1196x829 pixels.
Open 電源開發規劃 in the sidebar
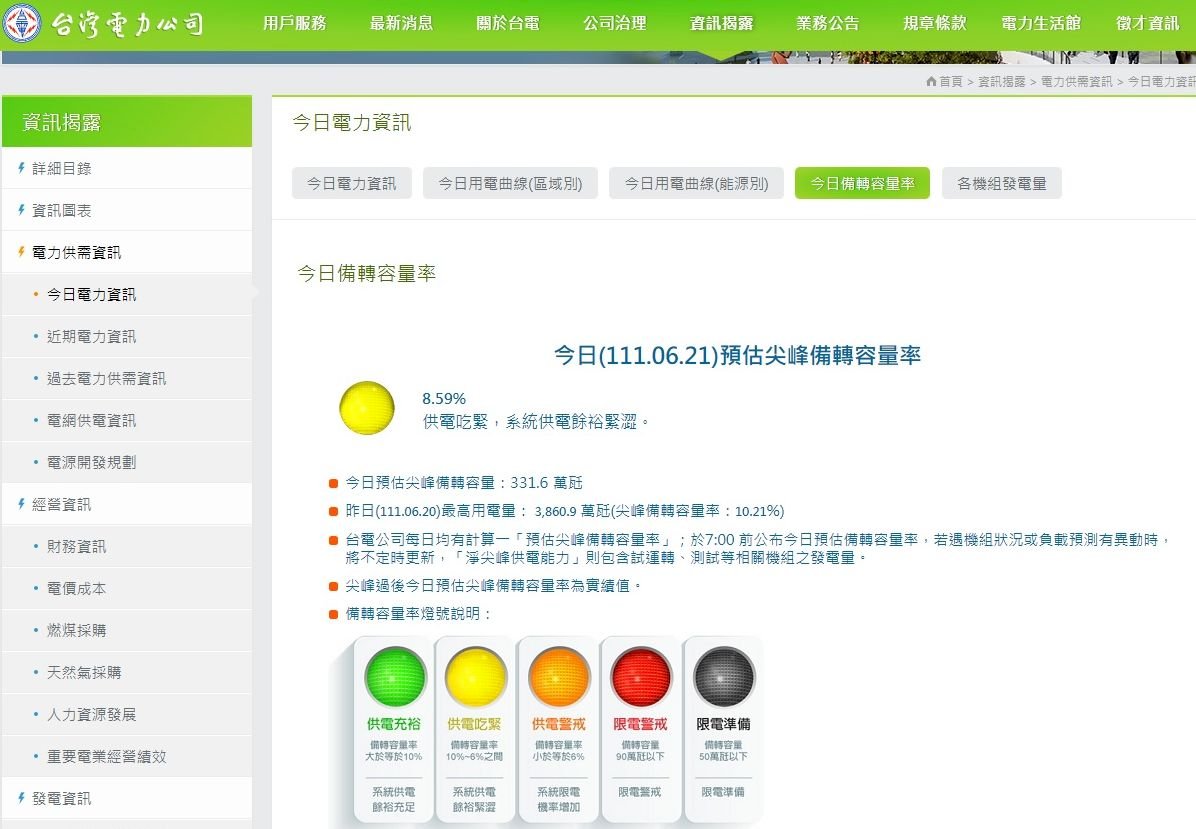tap(127, 462)
